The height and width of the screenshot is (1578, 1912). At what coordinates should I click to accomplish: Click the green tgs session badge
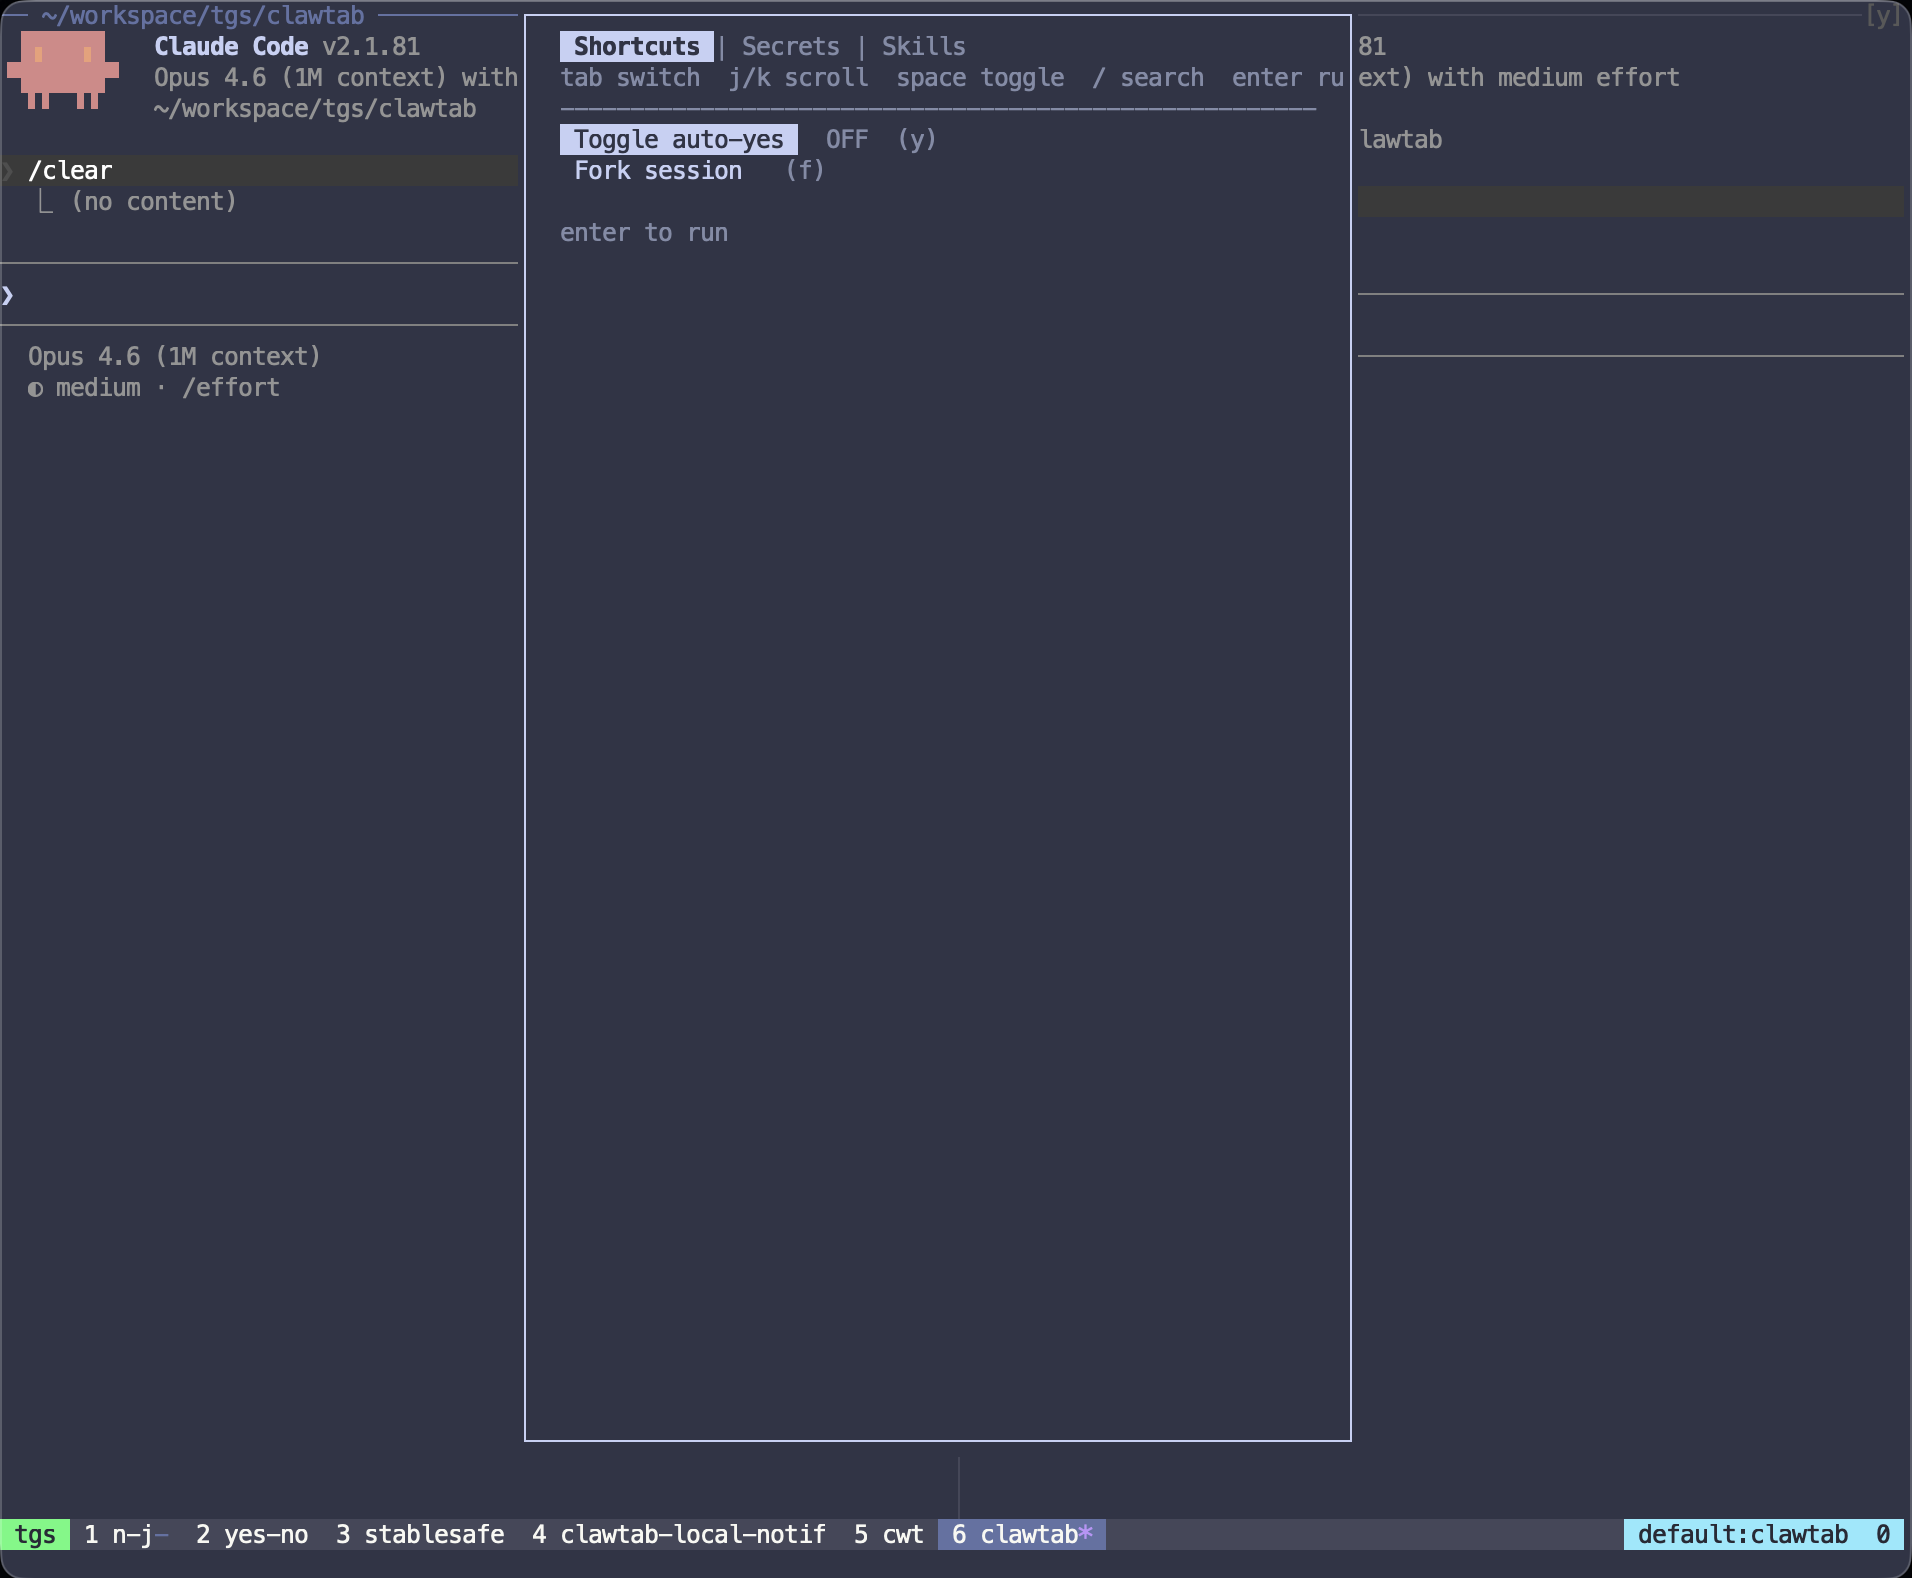(x=35, y=1534)
